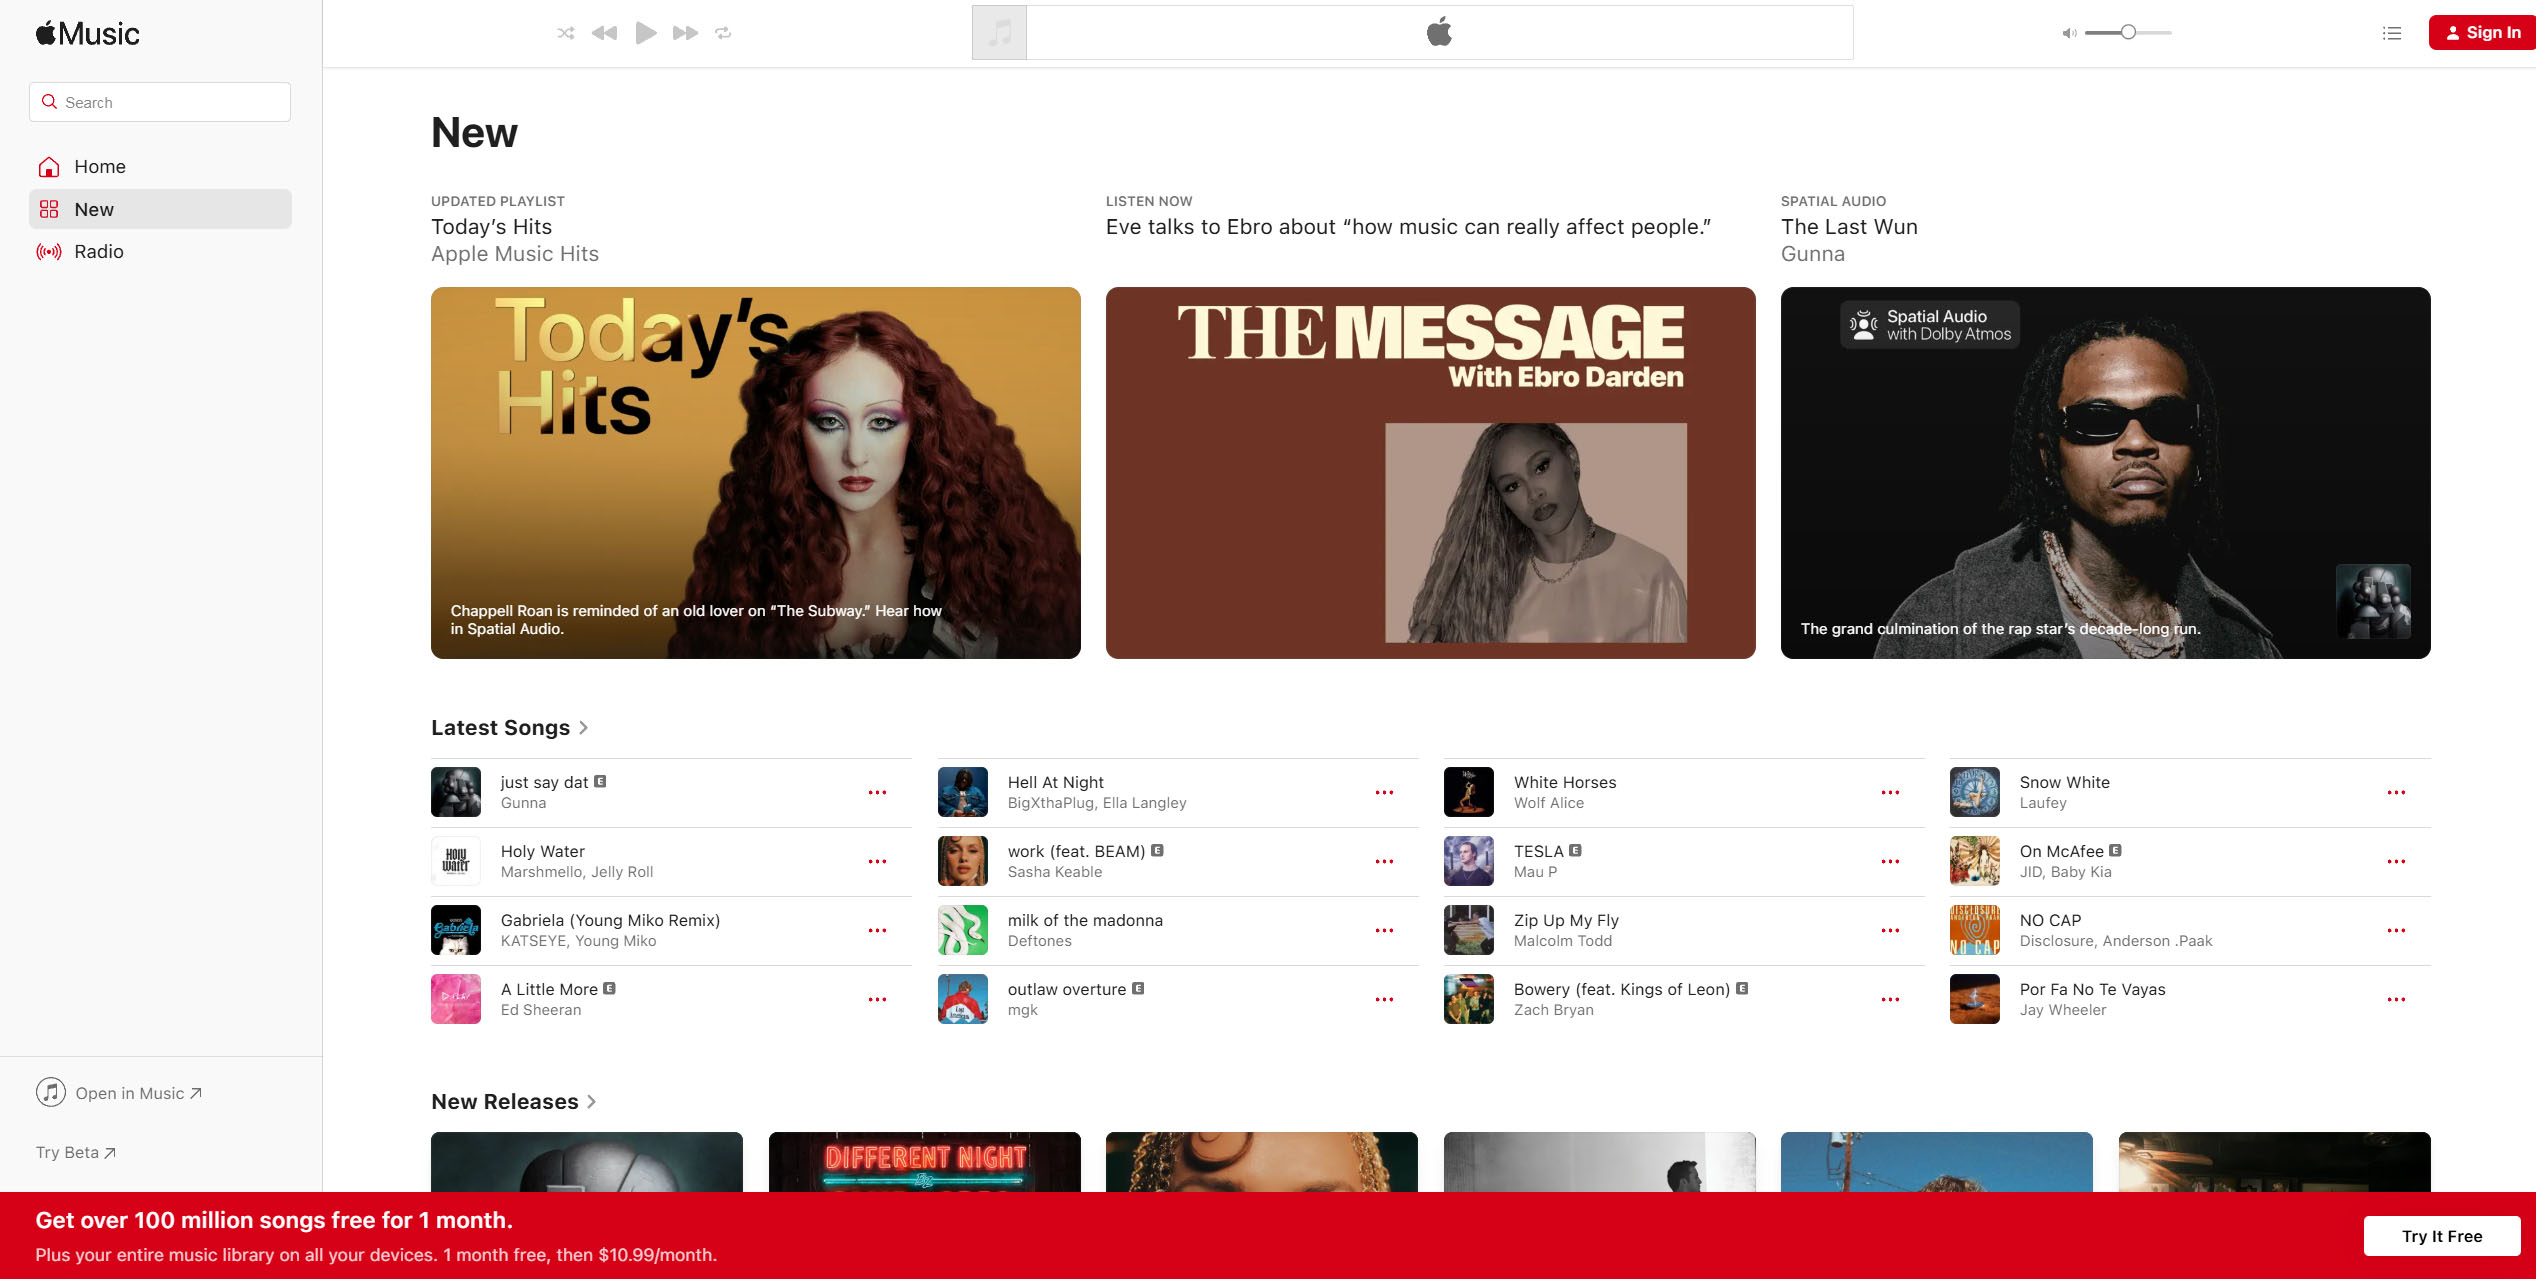Click the Hell At Night album cover
This screenshot has width=2536, height=1279.
963,792
